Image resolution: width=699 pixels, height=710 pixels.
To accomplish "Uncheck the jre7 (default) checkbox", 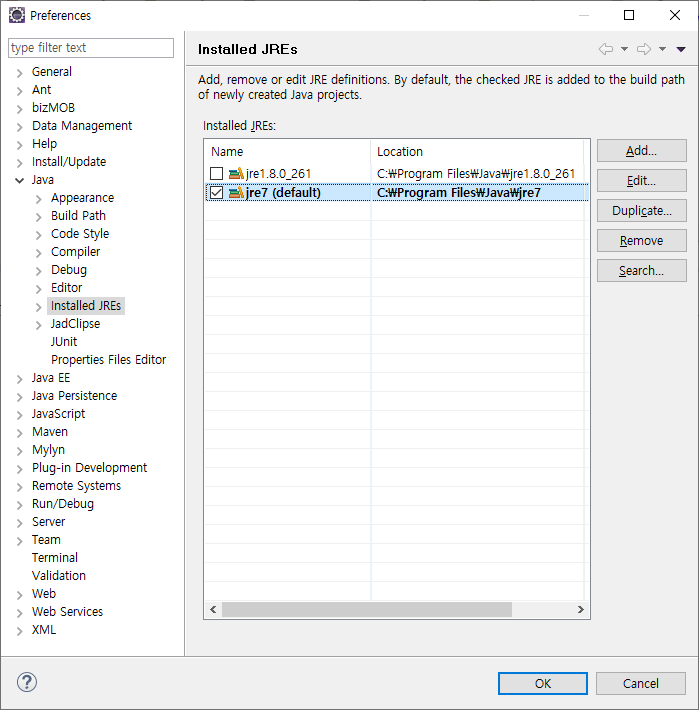I will (x=216, y=193).
